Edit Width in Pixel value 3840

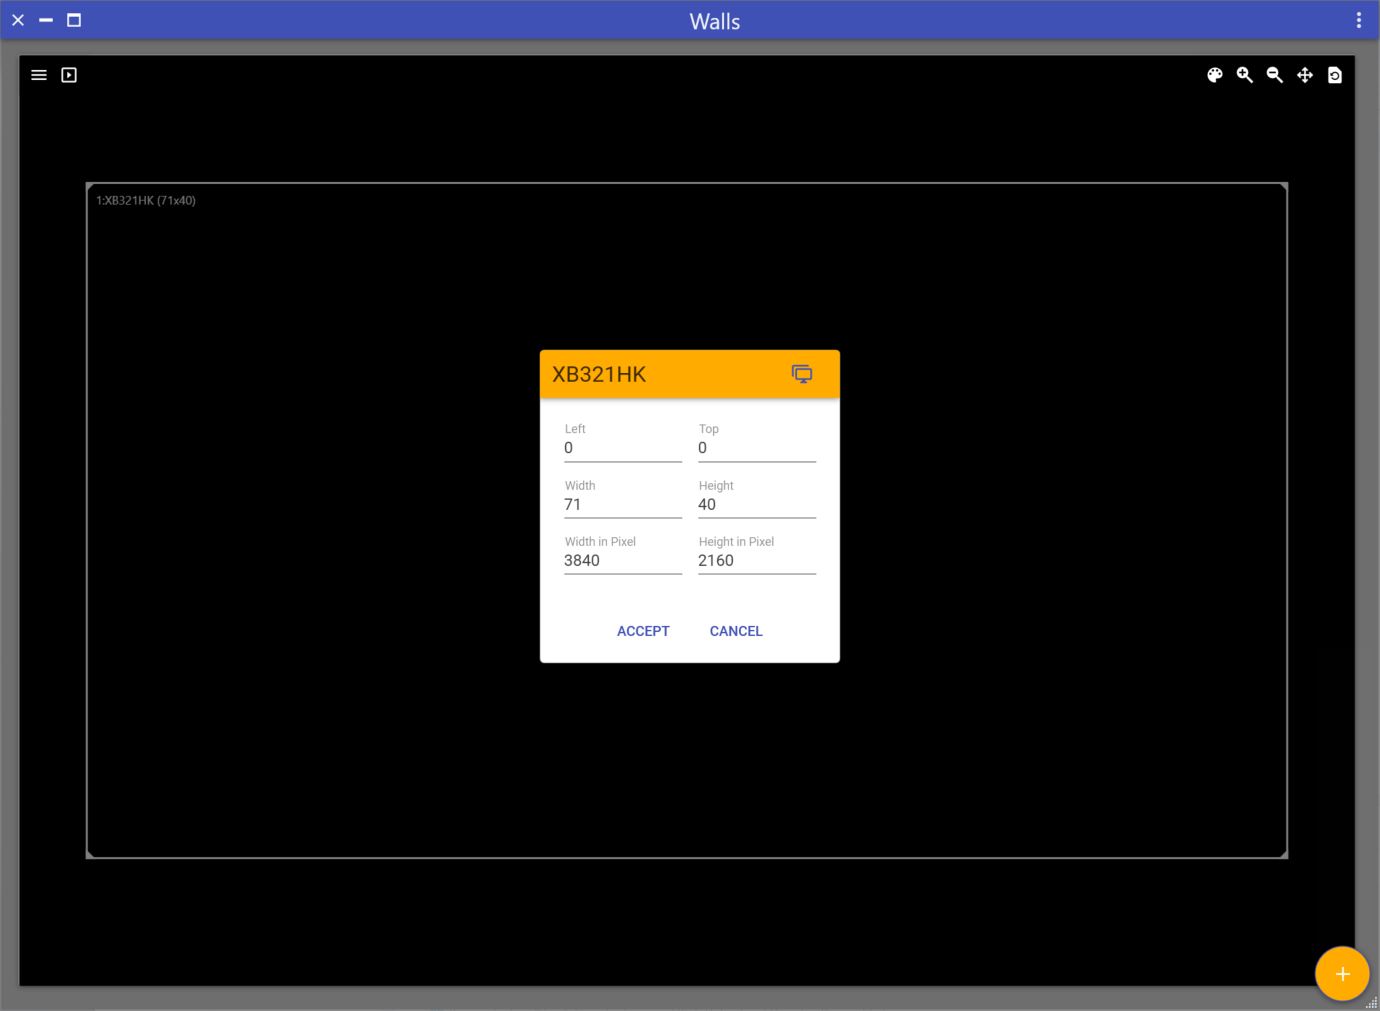point(623,560)
